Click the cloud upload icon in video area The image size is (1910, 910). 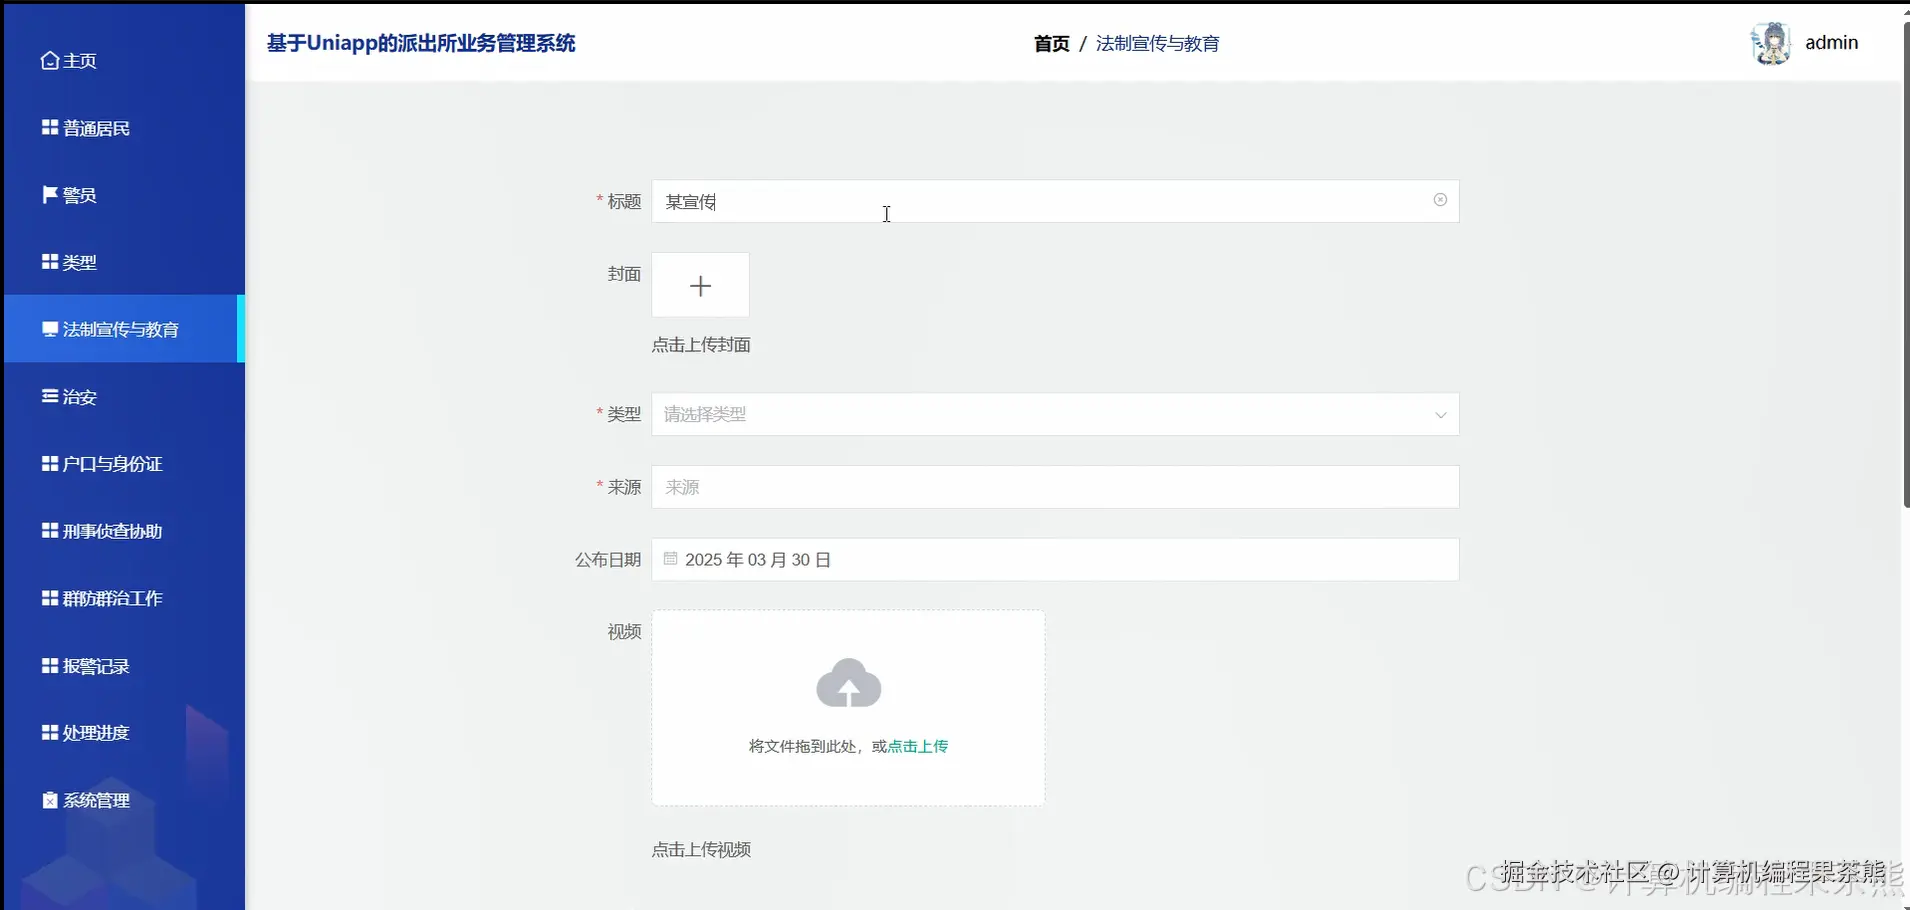tap(849, 683)
